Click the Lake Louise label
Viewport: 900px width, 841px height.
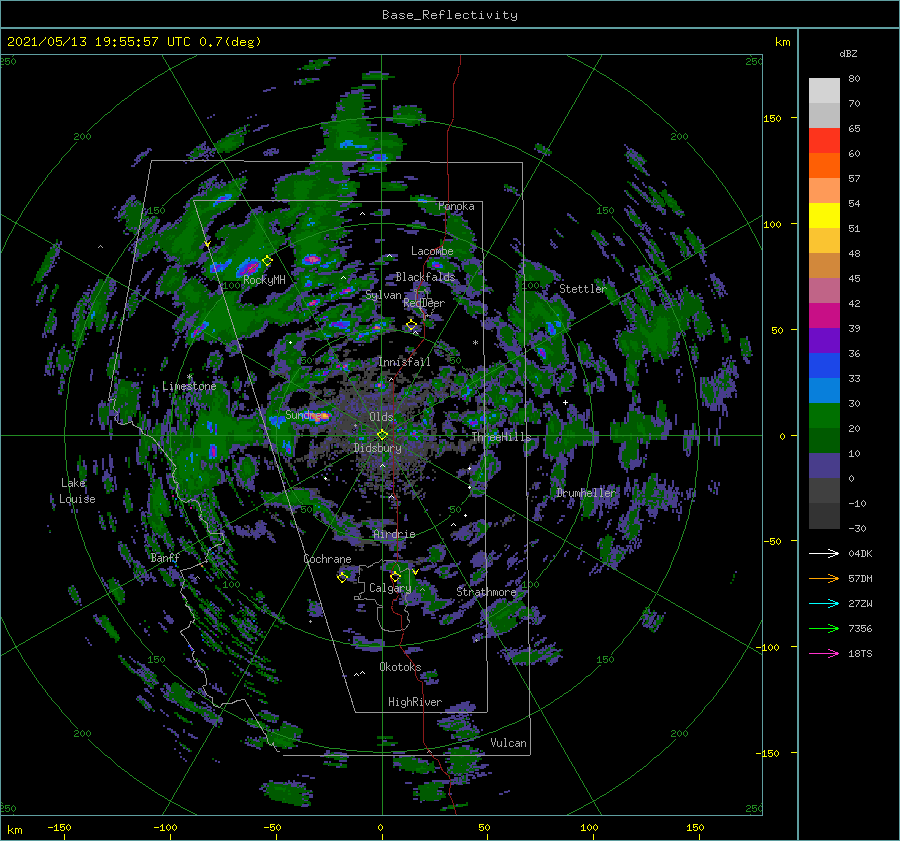(77, 491)
